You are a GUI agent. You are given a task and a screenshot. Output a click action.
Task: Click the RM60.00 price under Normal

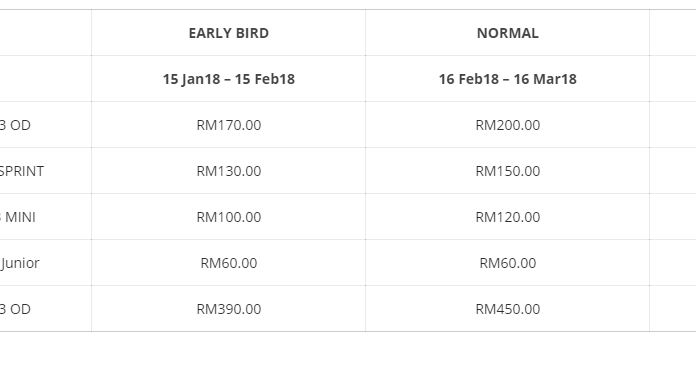(507, 263)
